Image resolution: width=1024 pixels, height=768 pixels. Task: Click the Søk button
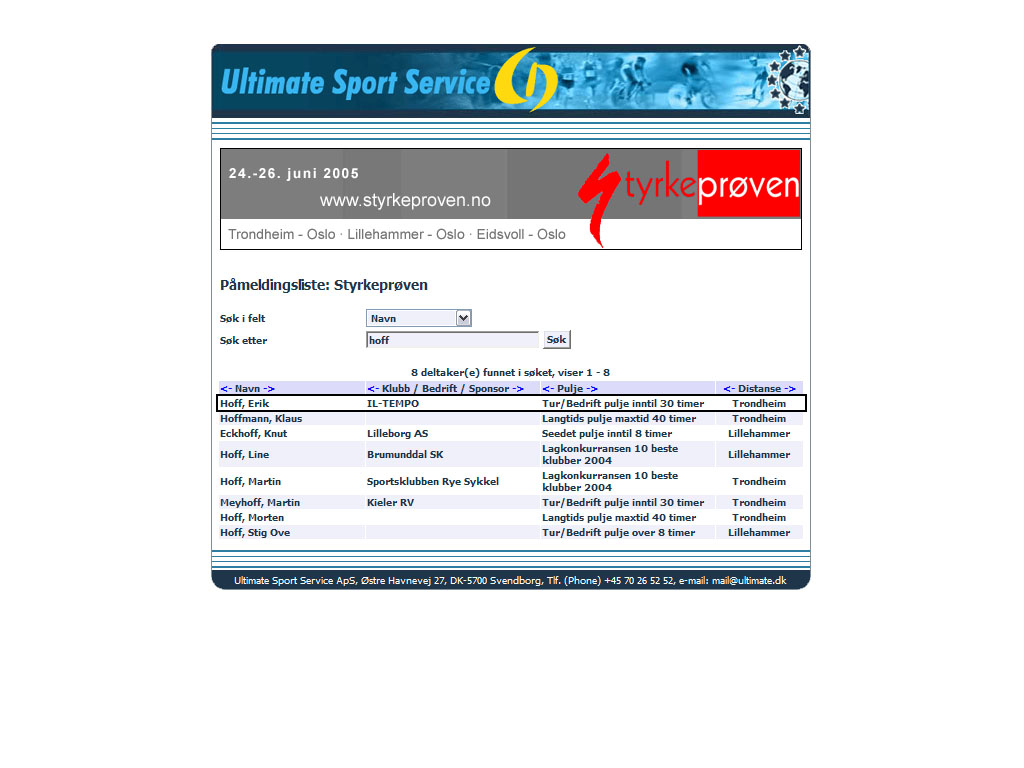[556, 340]
